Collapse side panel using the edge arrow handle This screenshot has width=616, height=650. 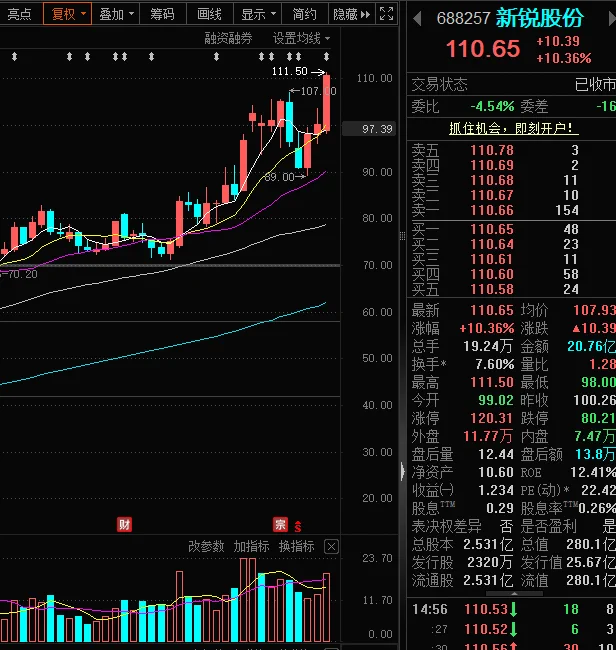click(x=403, y=471)
